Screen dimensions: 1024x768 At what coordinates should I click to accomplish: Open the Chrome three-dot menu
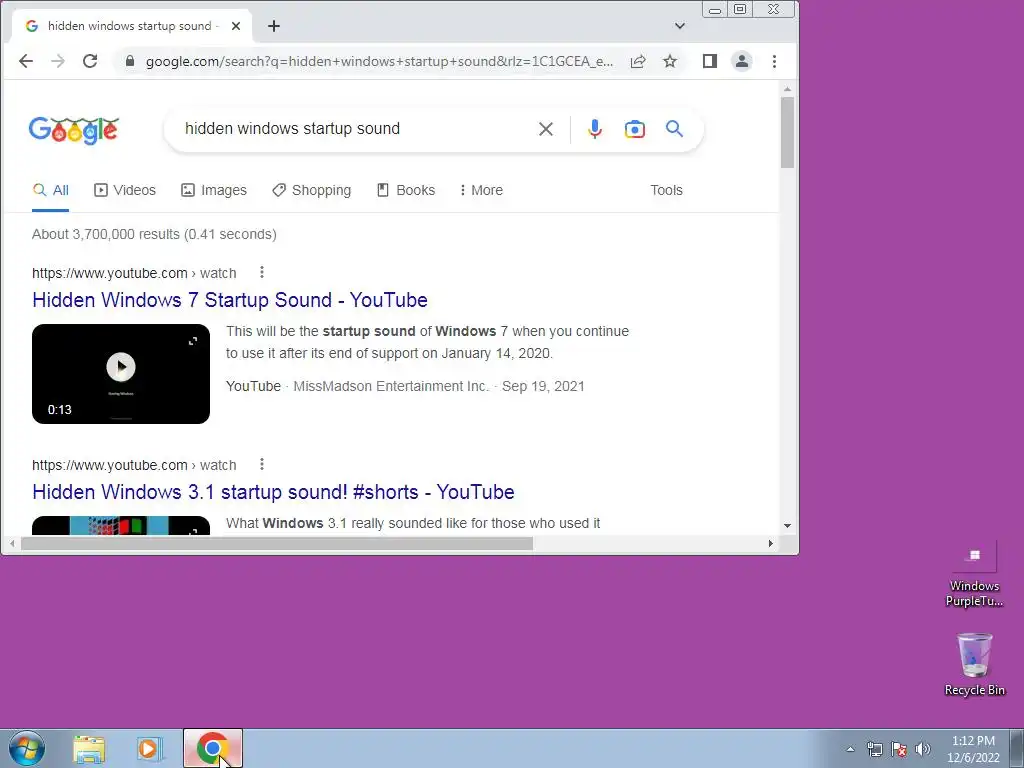775,61
